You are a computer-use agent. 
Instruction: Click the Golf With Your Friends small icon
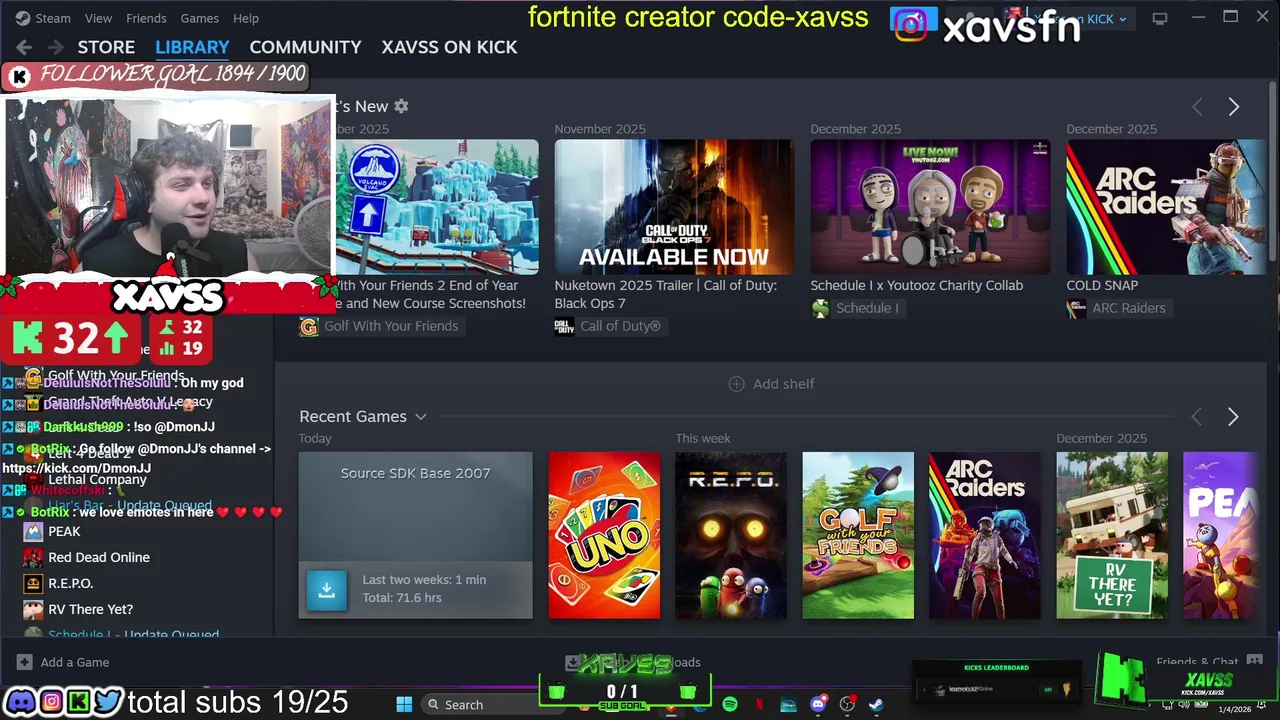pyautogui.click(x=309, y=326)
